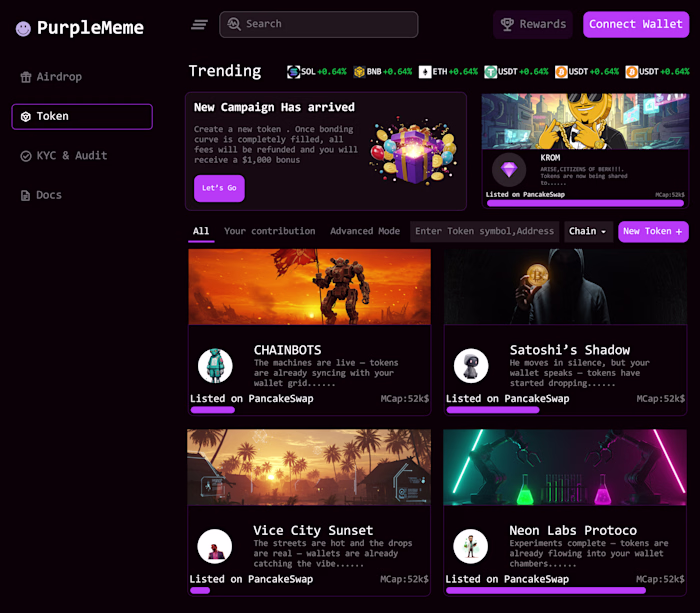The width and height of the screenshot is (700, 613).
Task: Click the PurpleMeme brand name
Action: click(90, 28)
